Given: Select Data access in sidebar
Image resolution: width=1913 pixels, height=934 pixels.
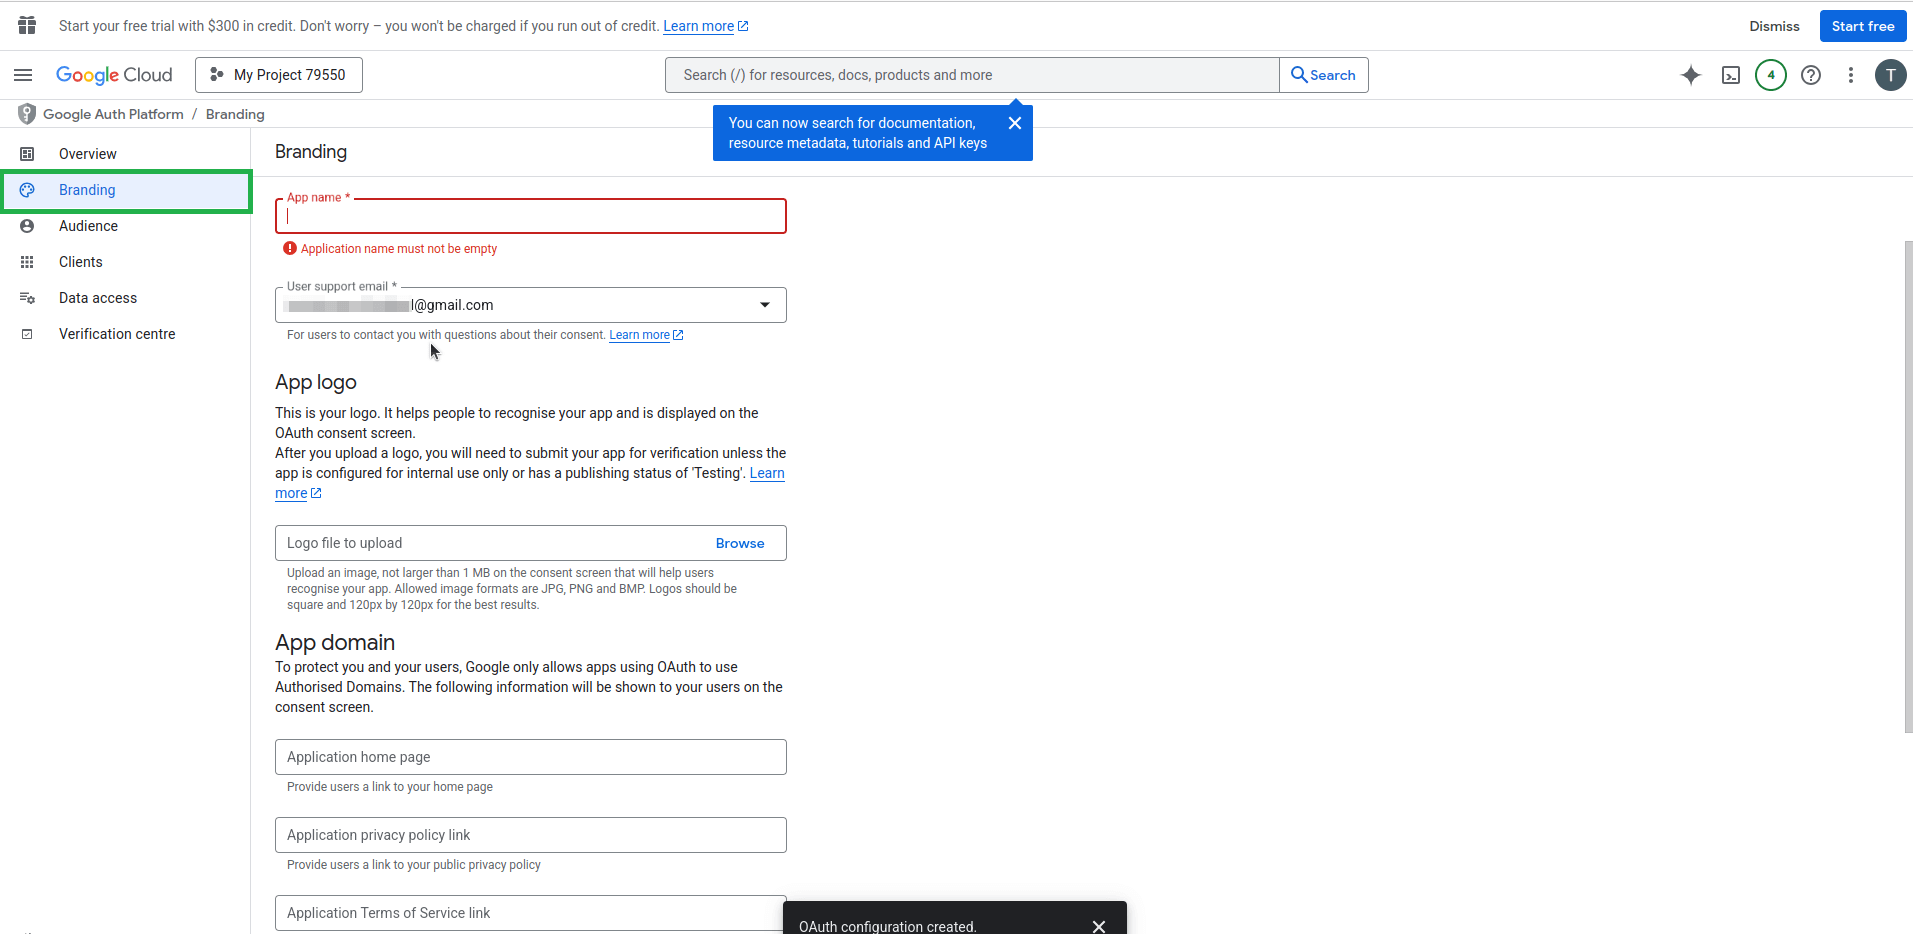Looking at the screenshot, I should pos(98,298).
